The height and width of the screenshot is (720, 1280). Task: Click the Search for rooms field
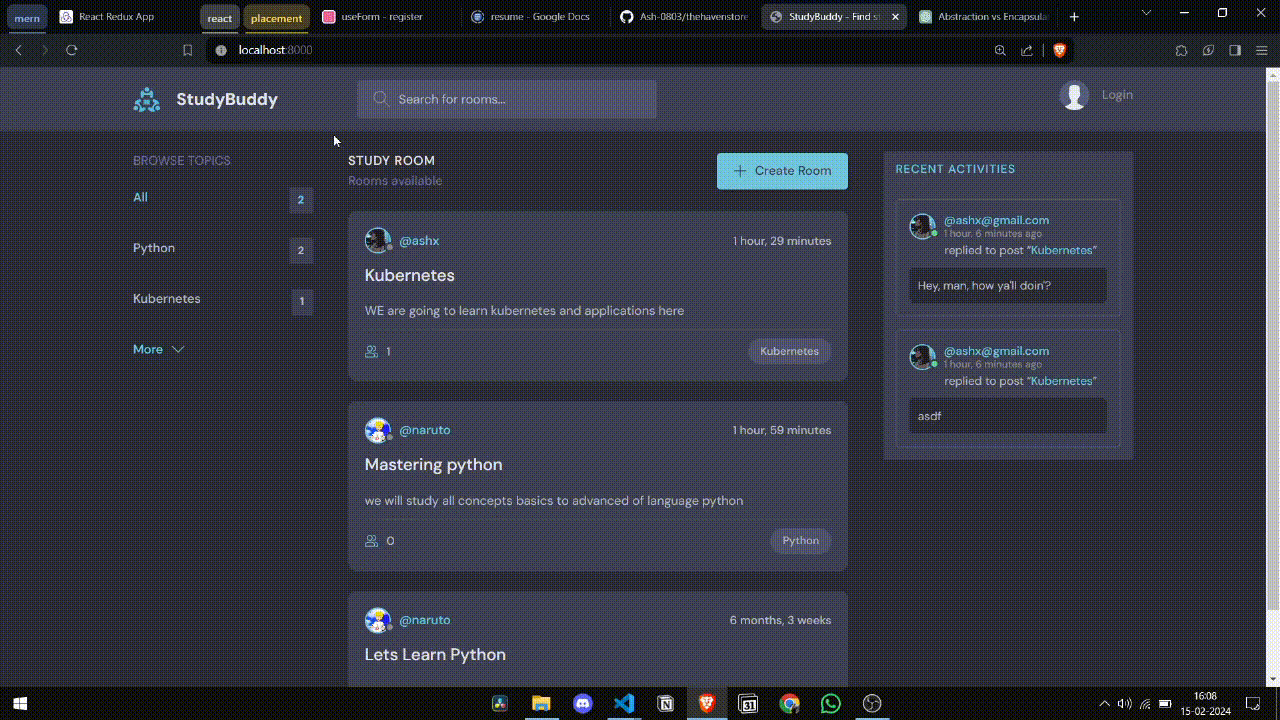pyautogui.click(x=507, y=99)
